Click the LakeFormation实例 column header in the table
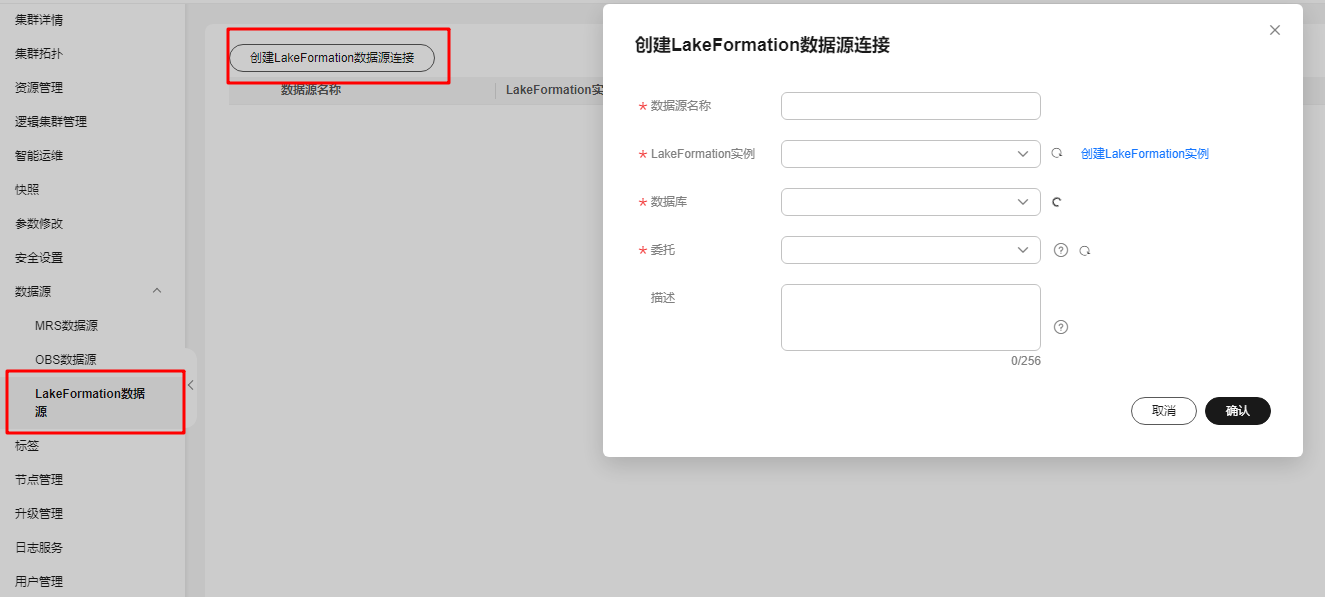The height and width of the screenshot is (597, 1325). pyautogui.click(x=554, y=90)
